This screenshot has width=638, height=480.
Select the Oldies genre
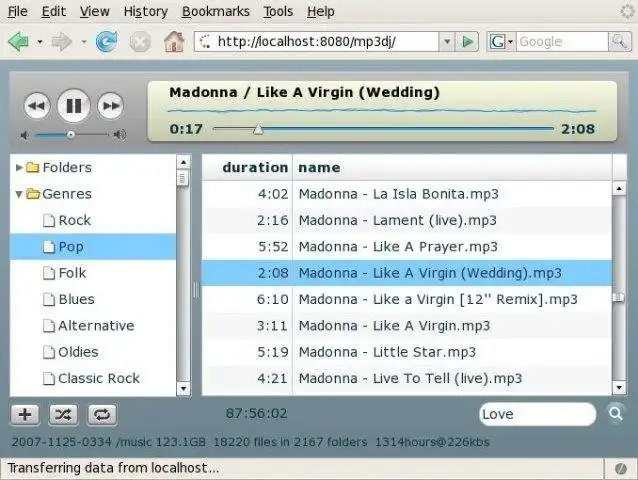point(93,352)
